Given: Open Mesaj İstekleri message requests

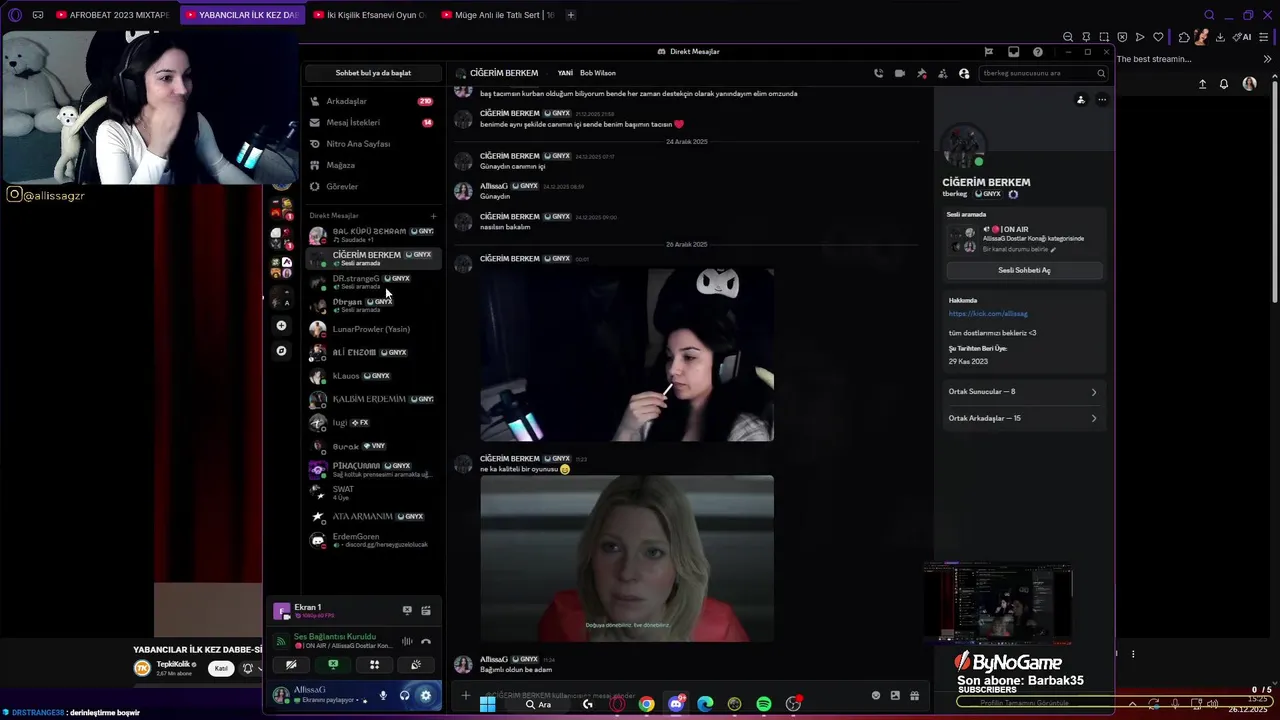Looking at the screenshot, I should click(372, 122).
